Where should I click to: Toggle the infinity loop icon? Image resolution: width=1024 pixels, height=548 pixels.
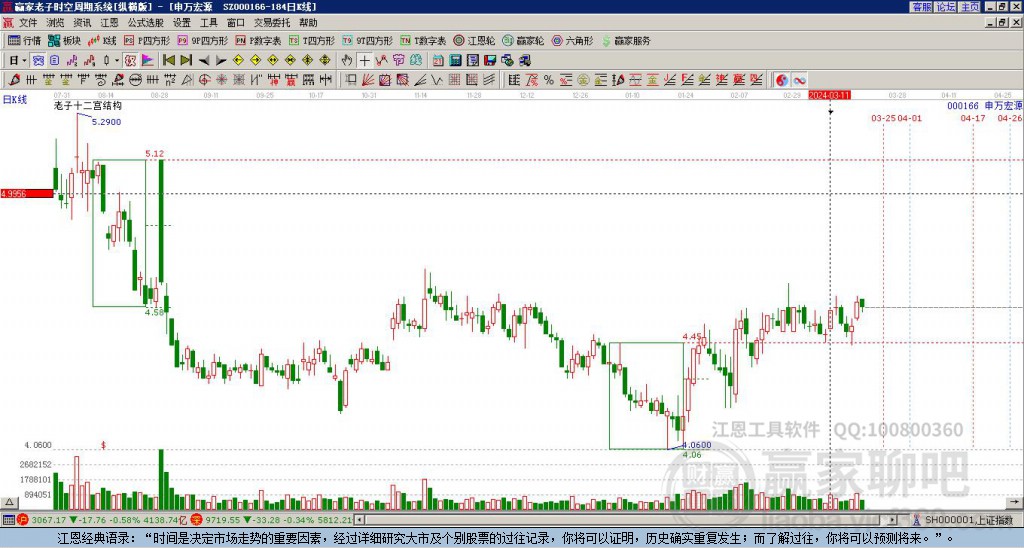pyautogui.click(x=799, y=80)
